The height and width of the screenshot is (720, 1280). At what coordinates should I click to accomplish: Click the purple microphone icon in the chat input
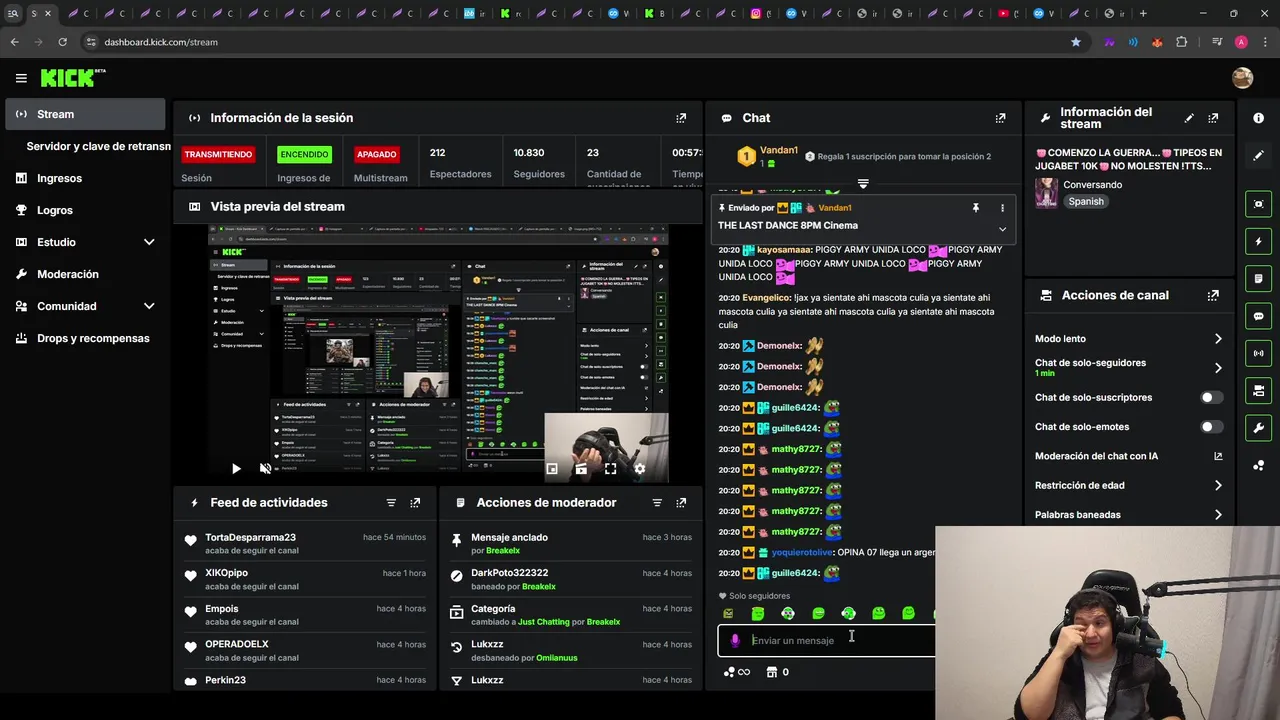[x=735, y=640]
